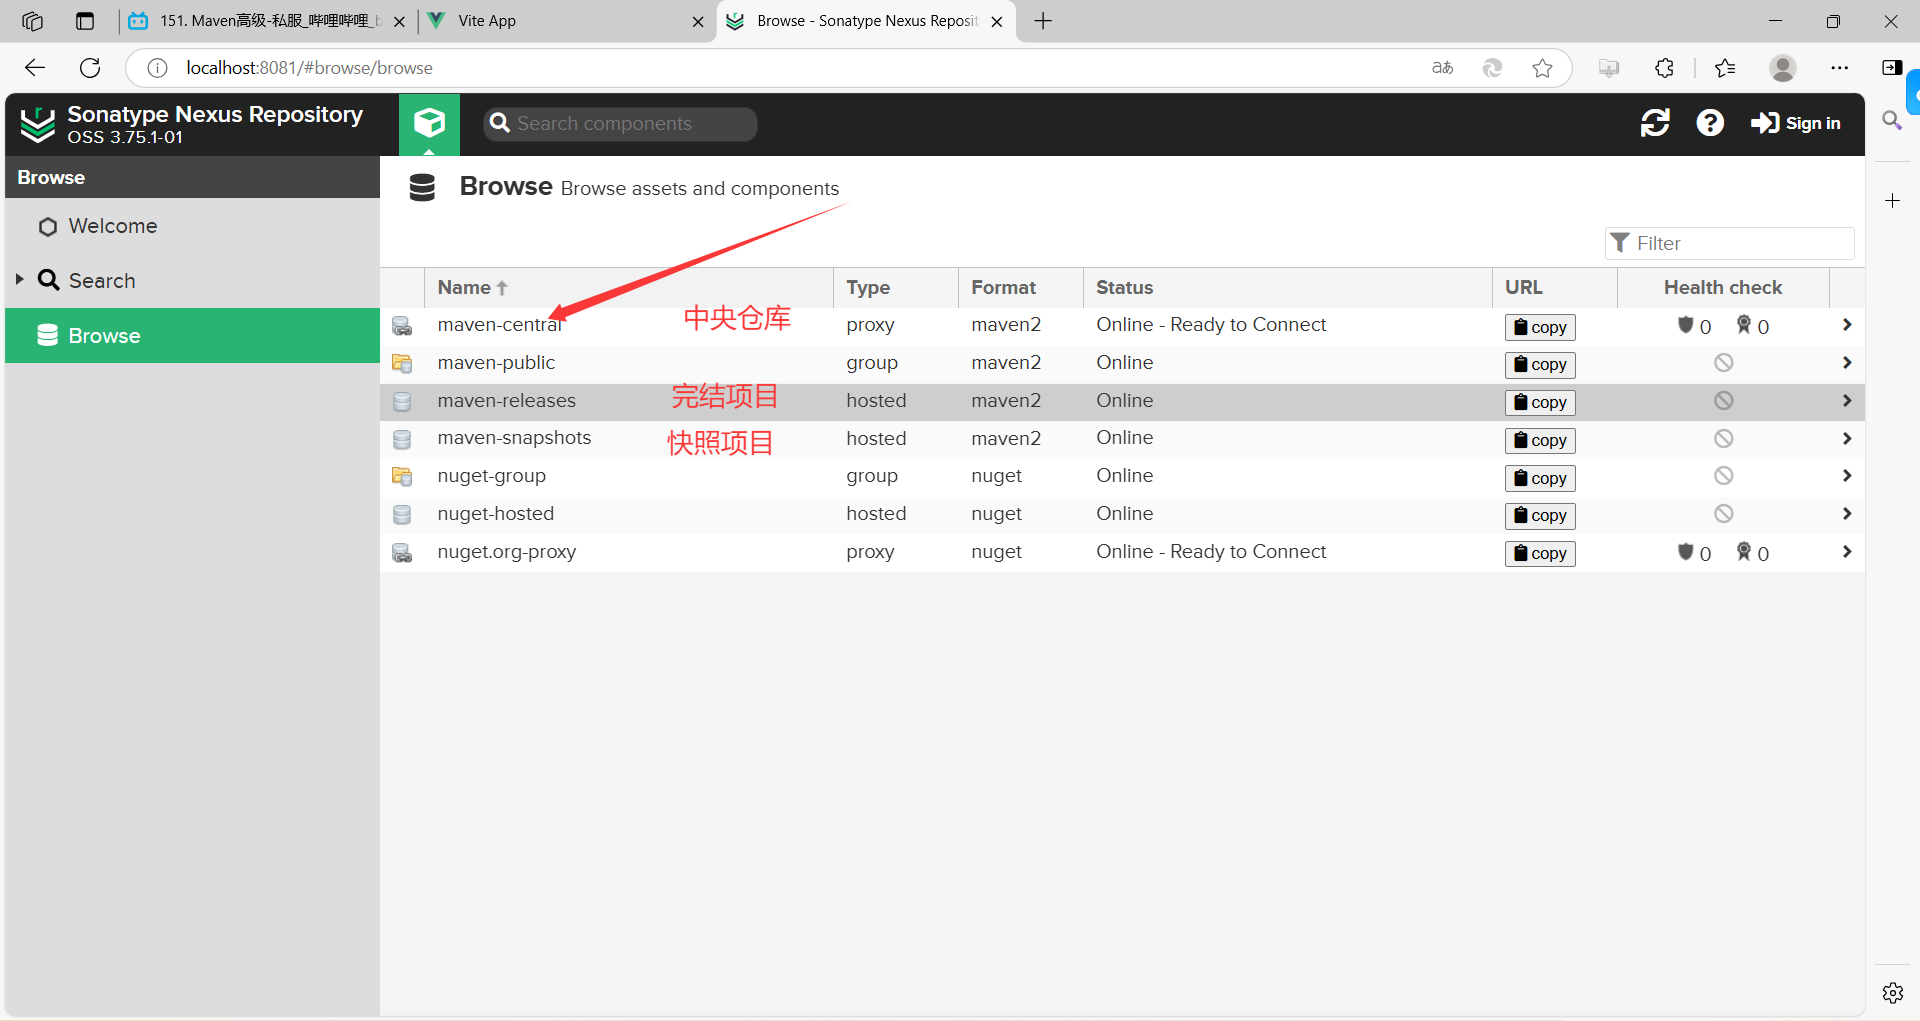1920x1021 pixels.
Task: Open browser extensions puzzle icon
Action: pyautogui.click(x=1664, y=68)
